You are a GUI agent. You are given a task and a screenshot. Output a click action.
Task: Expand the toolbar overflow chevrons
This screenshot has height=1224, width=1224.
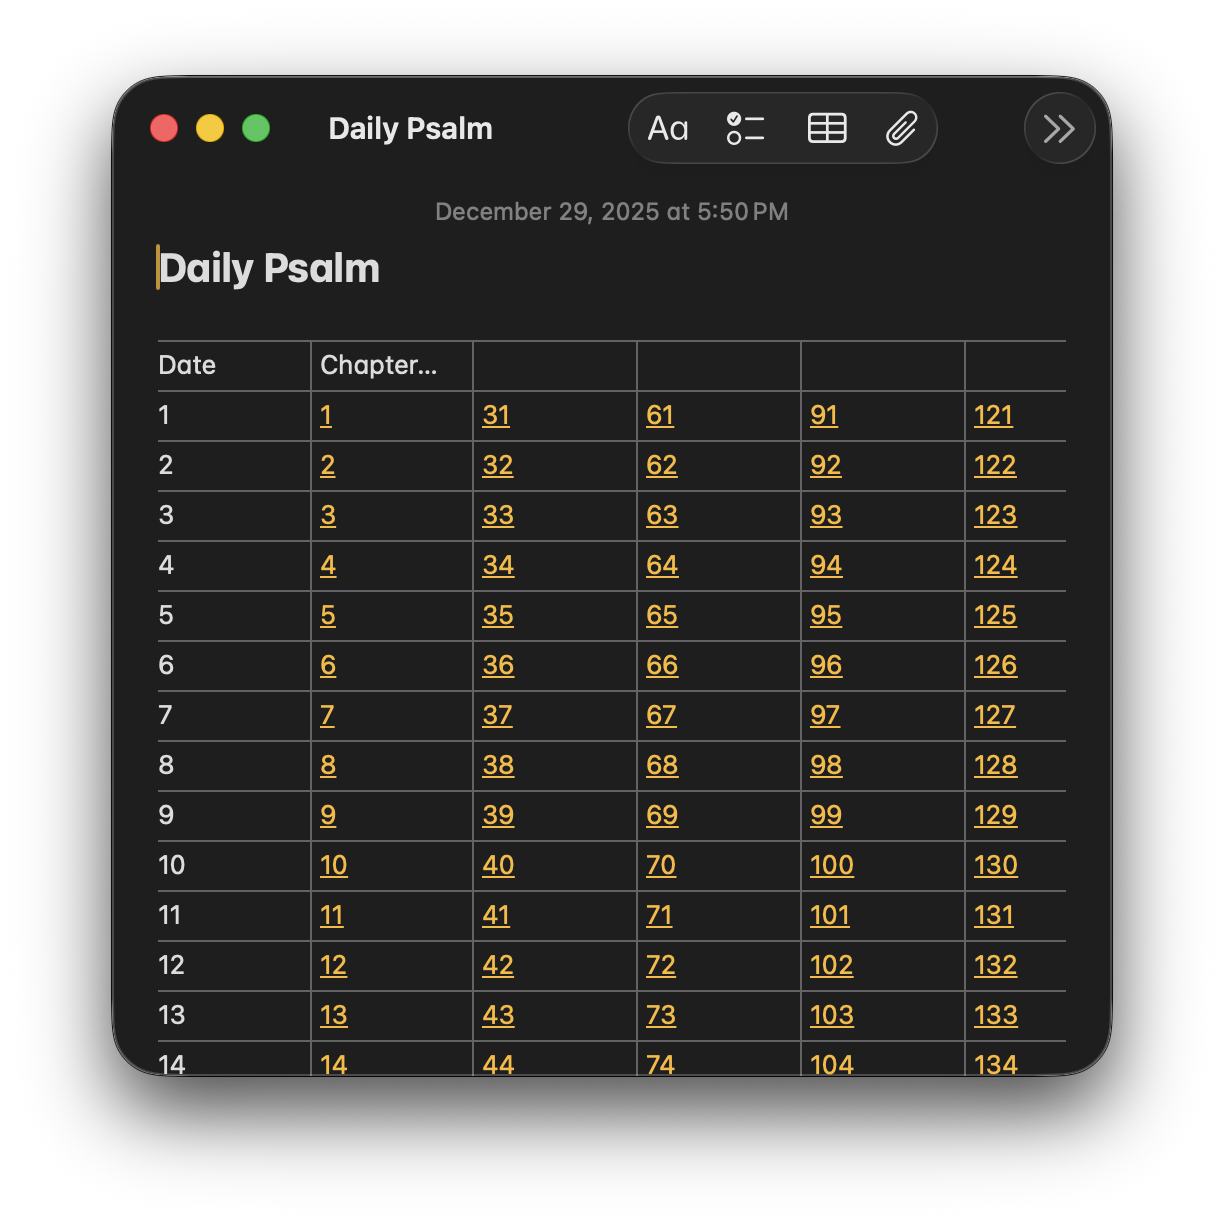click(1059, 129)
